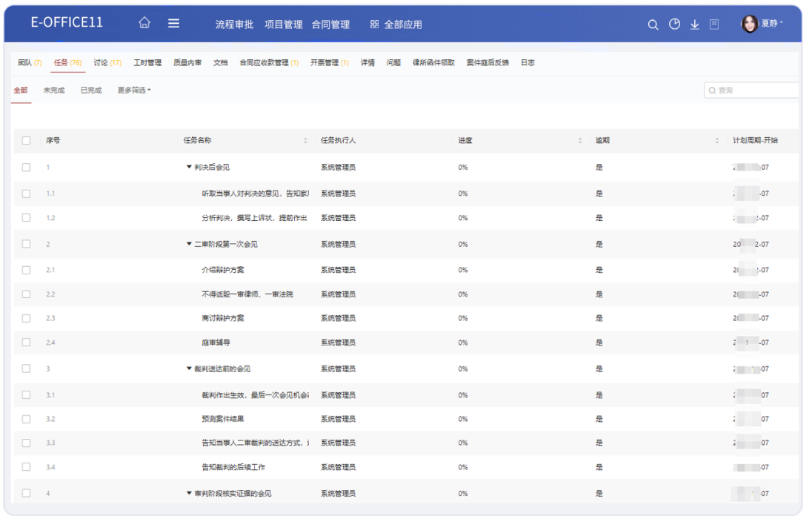Tick the select-all checkbox in table header
This screenshot has height=522, width=808.
tap(26, 141)
